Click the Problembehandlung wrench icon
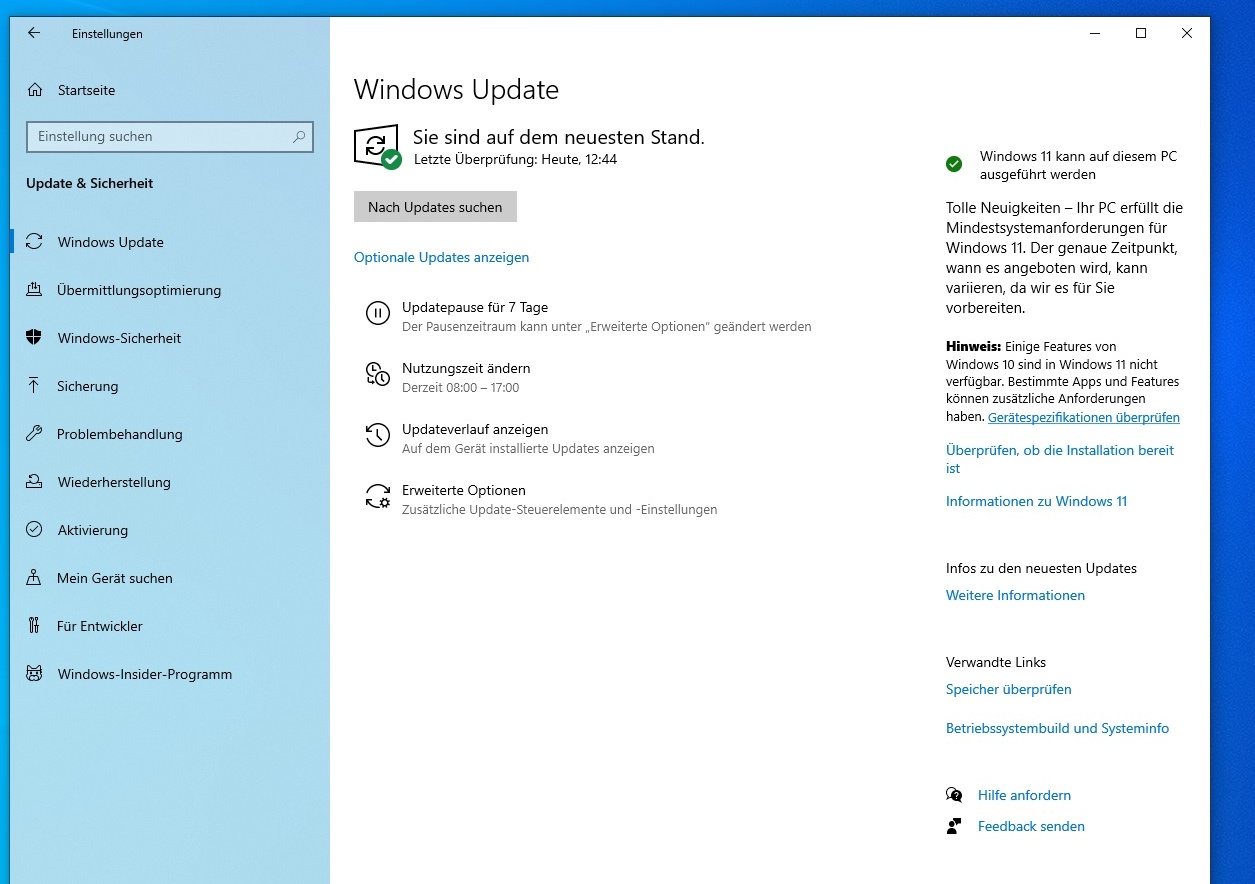The width and height of the screenshot is (1255, 884). coord(34,434)
